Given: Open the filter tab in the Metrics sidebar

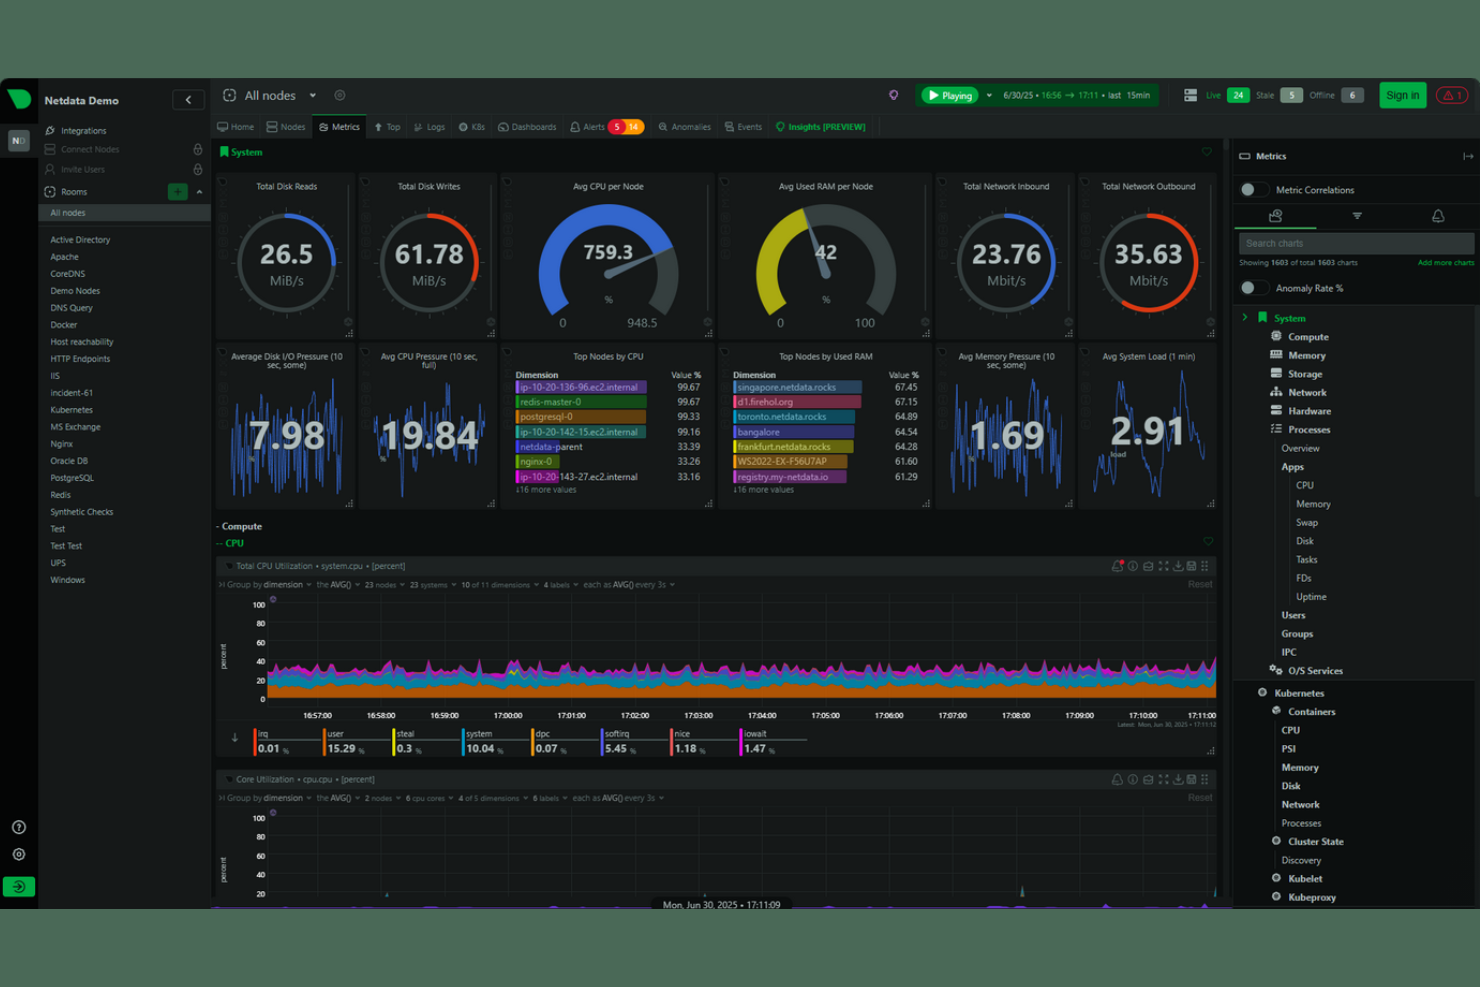Looking at the screenshot, I should pos(1356,216).
